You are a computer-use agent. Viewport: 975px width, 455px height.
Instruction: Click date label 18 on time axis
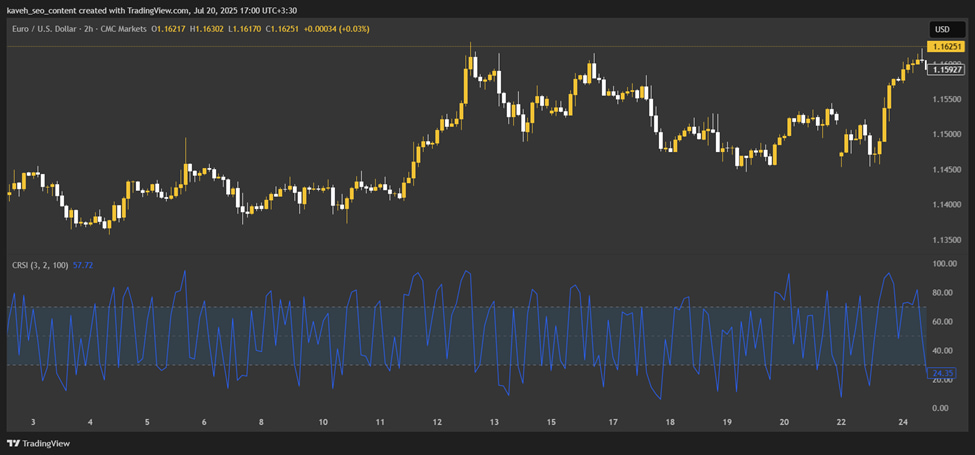pos(670,423)
